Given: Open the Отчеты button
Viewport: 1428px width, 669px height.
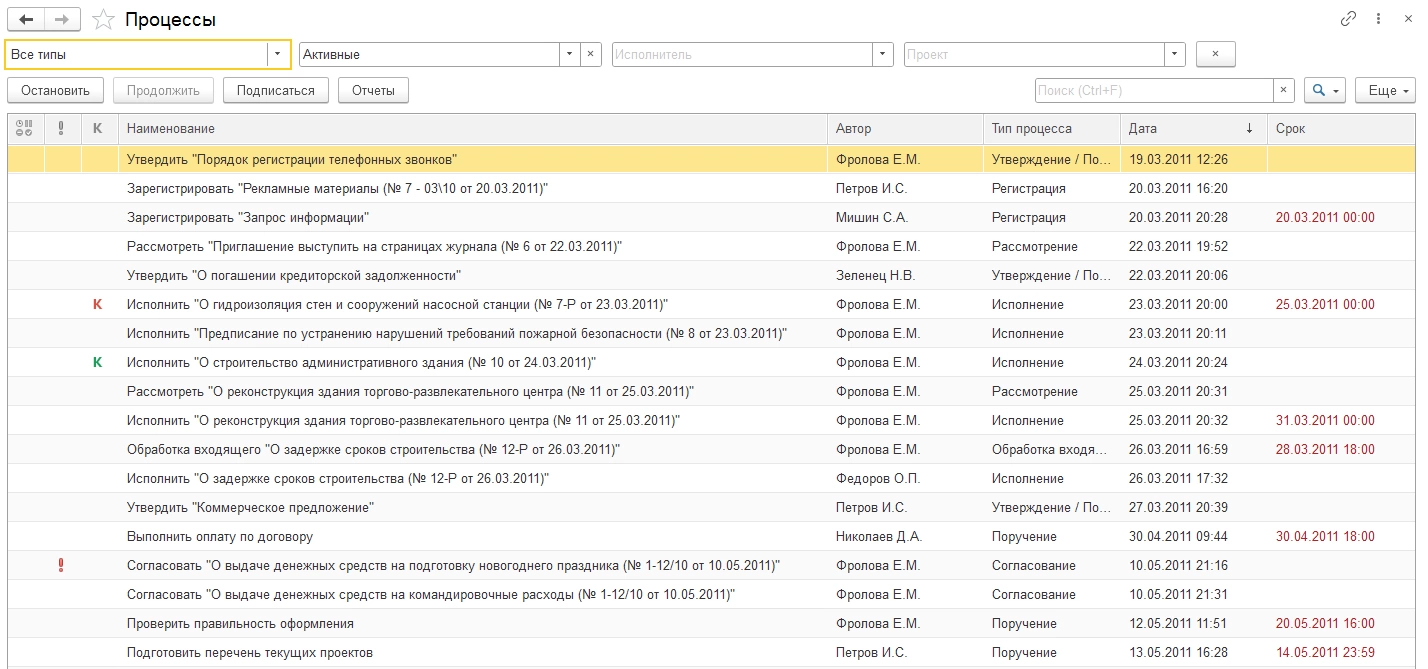Looking at the screenshot, I should [373, 91].
